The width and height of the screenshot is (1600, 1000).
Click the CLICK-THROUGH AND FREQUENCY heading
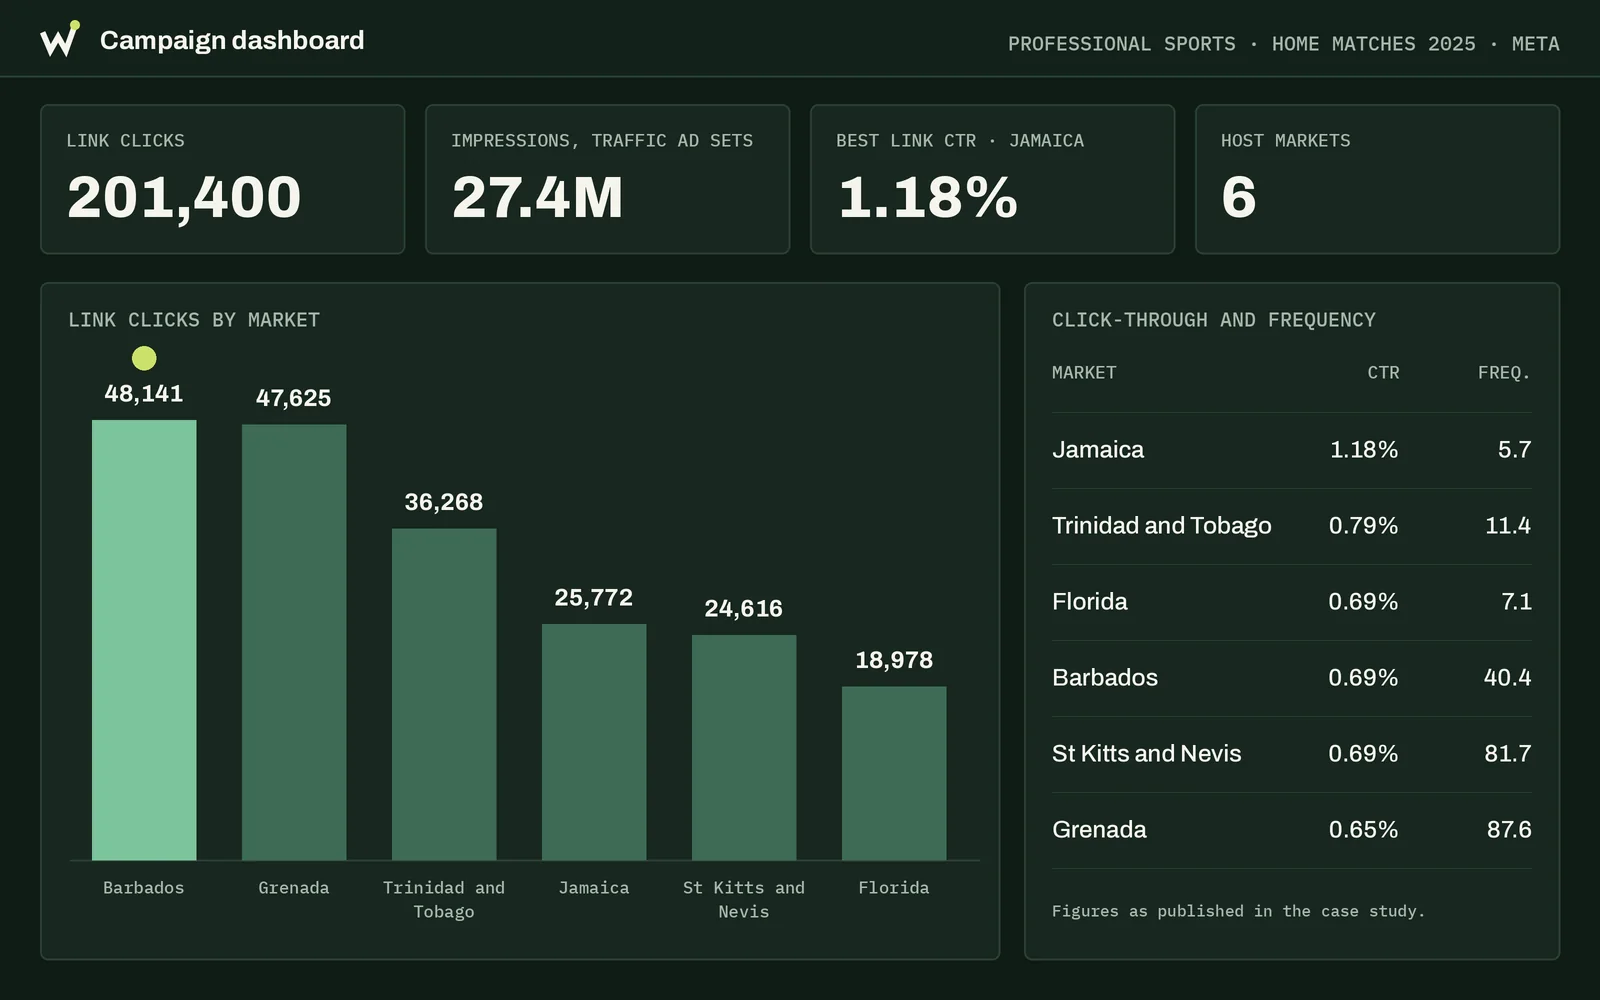coord(1214,320)
